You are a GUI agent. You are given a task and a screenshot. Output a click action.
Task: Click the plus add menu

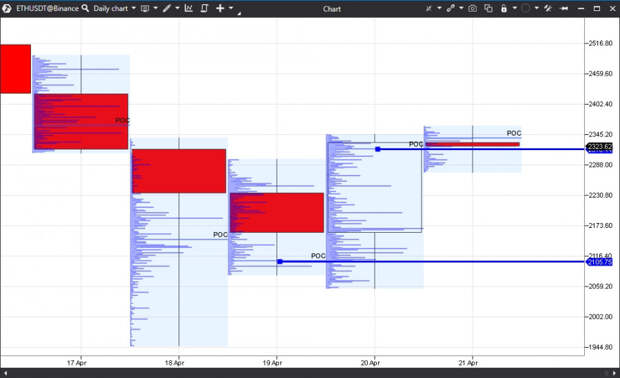point(220,8)
